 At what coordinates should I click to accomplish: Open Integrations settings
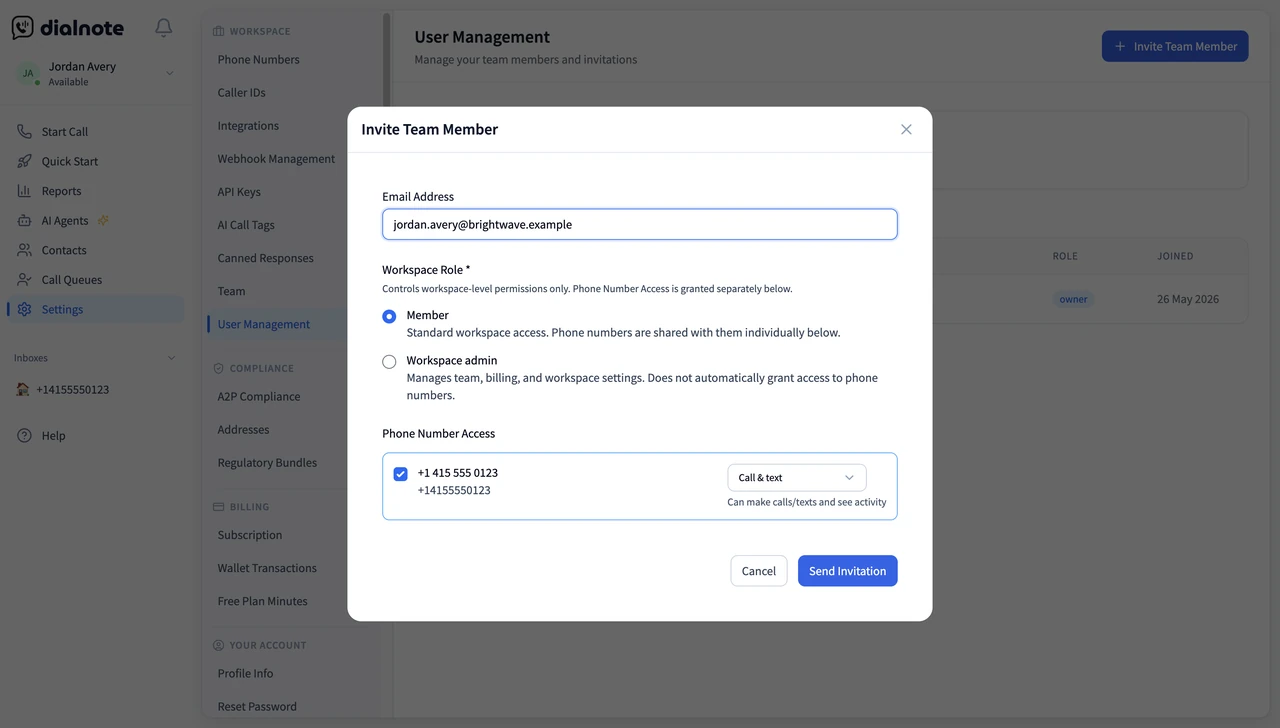pyautogui.click(x=248, y=125)
